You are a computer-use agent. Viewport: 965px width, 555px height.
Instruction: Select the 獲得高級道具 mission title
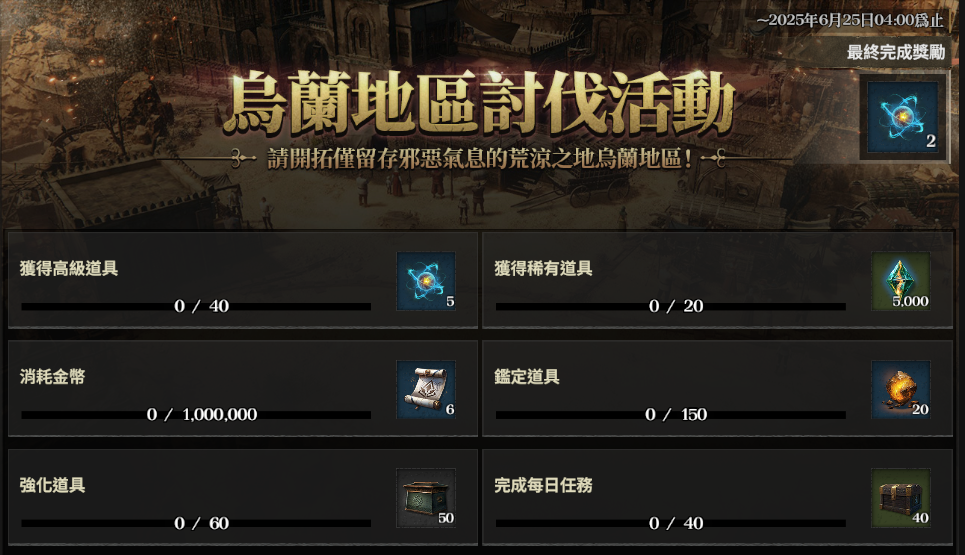point(69,268)
